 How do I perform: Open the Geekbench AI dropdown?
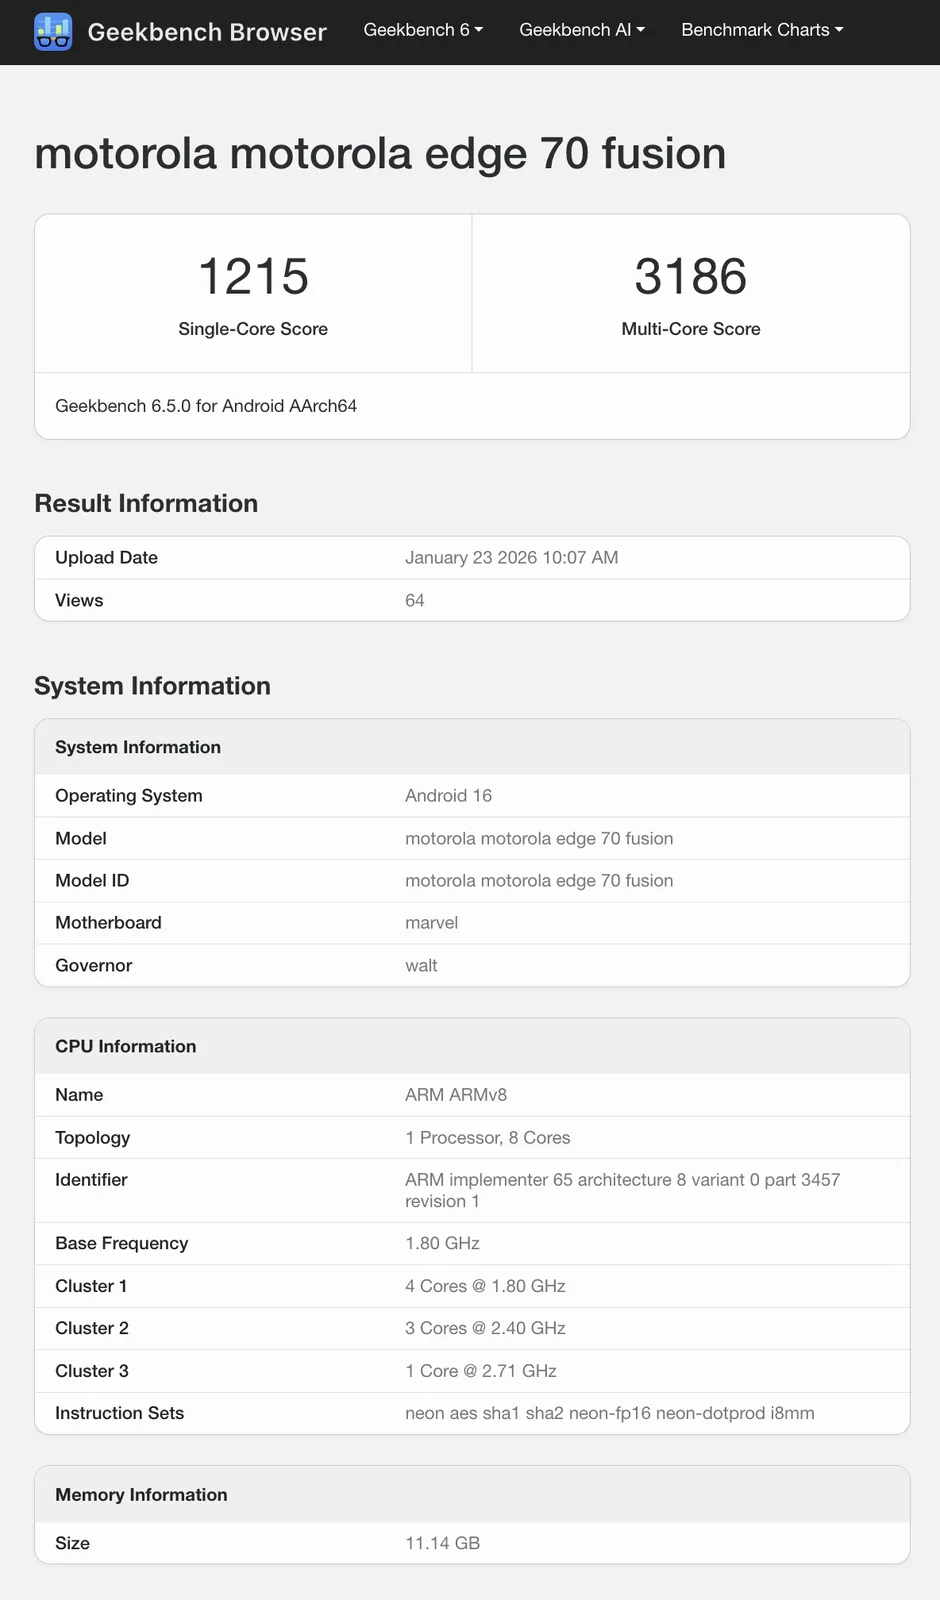pos(582,30)
